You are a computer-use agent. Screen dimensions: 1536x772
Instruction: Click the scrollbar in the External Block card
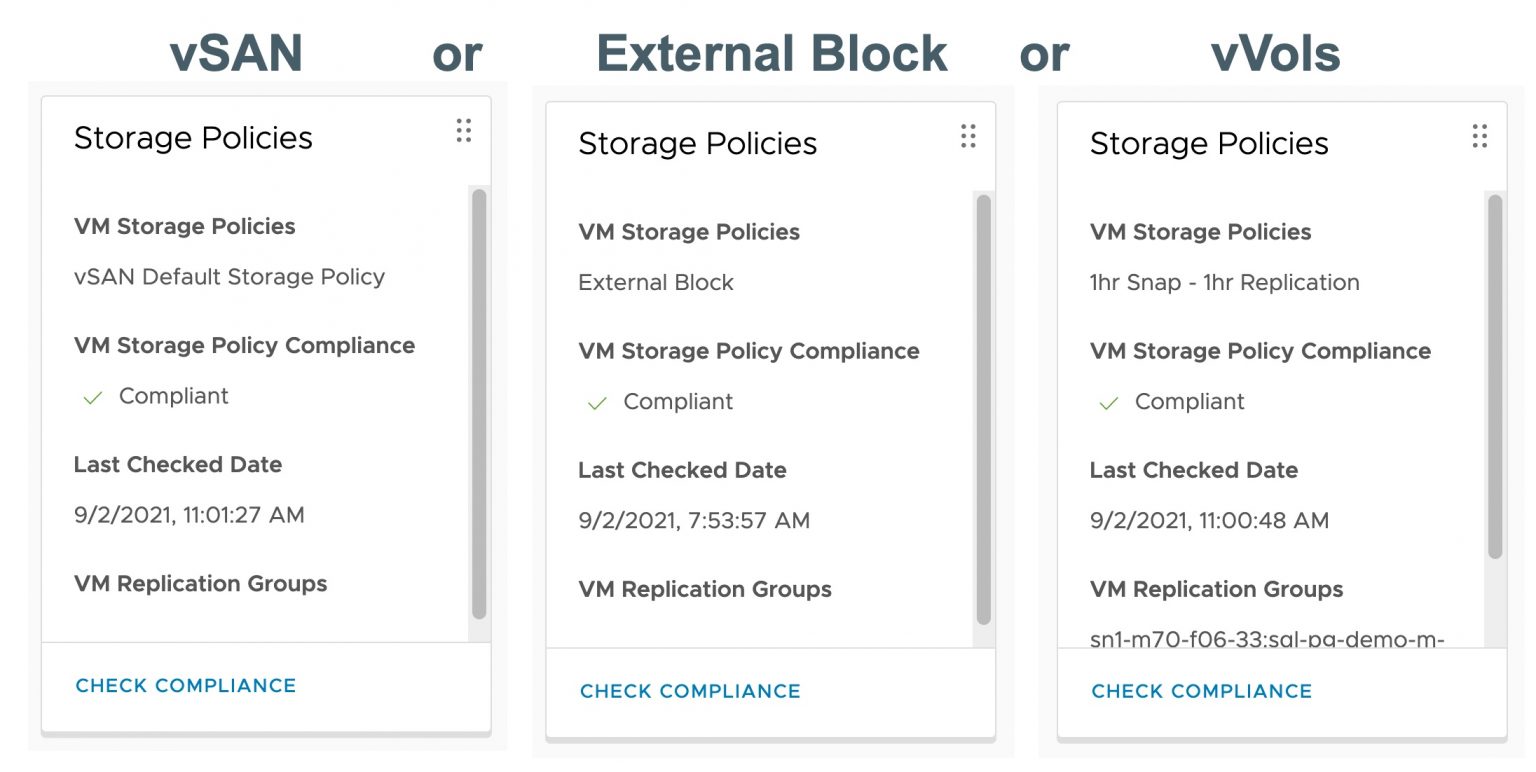983,408
